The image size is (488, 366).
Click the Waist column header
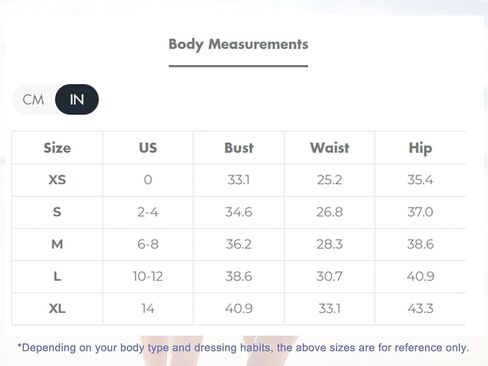click(330, 148)
